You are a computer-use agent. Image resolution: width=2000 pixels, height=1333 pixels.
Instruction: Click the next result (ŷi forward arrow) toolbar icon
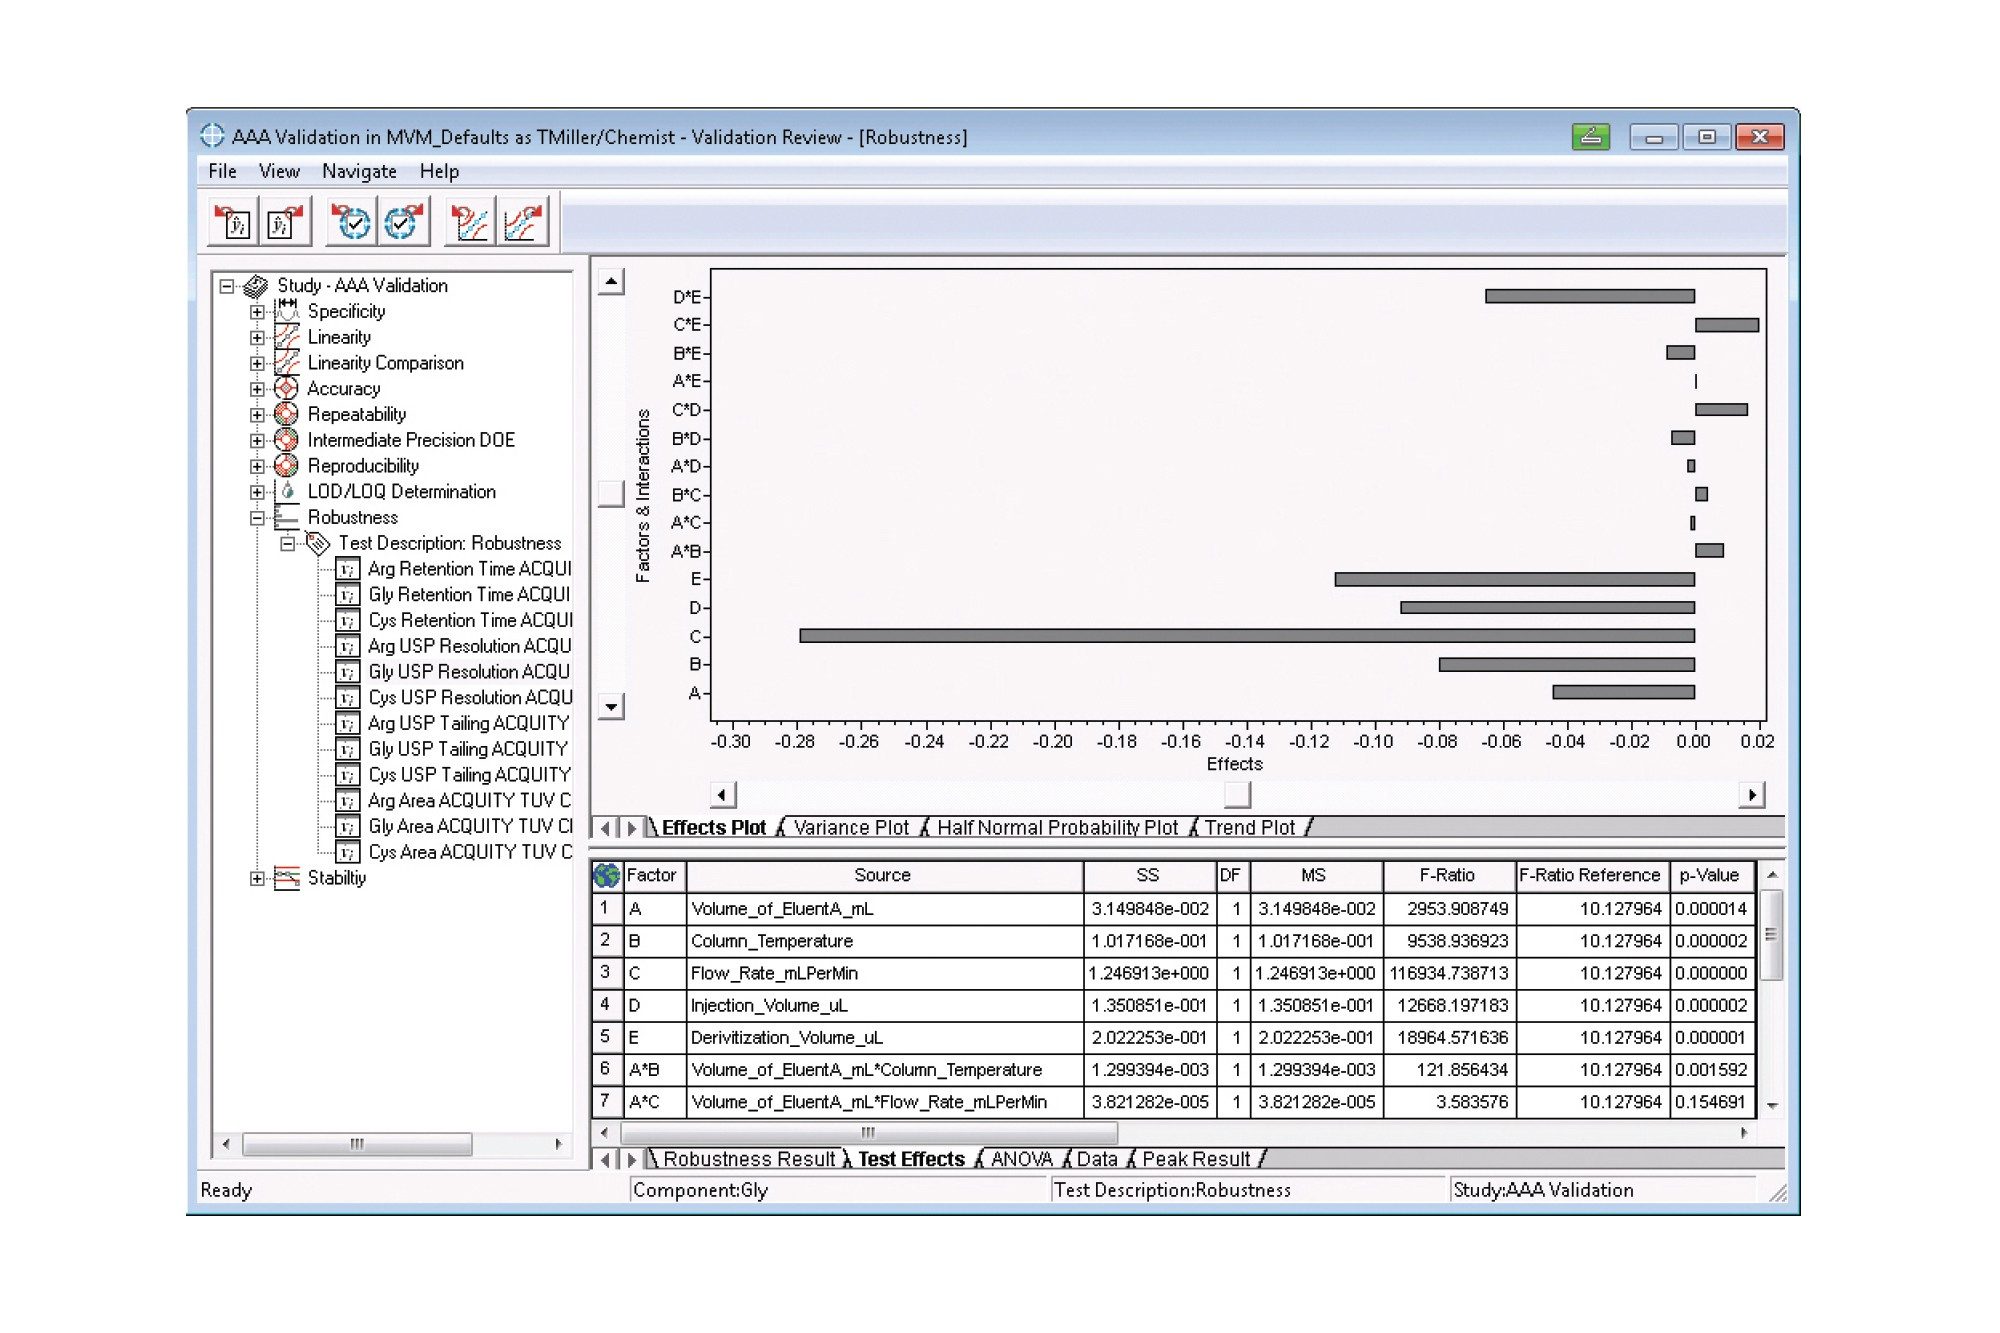tap(284, 222)
